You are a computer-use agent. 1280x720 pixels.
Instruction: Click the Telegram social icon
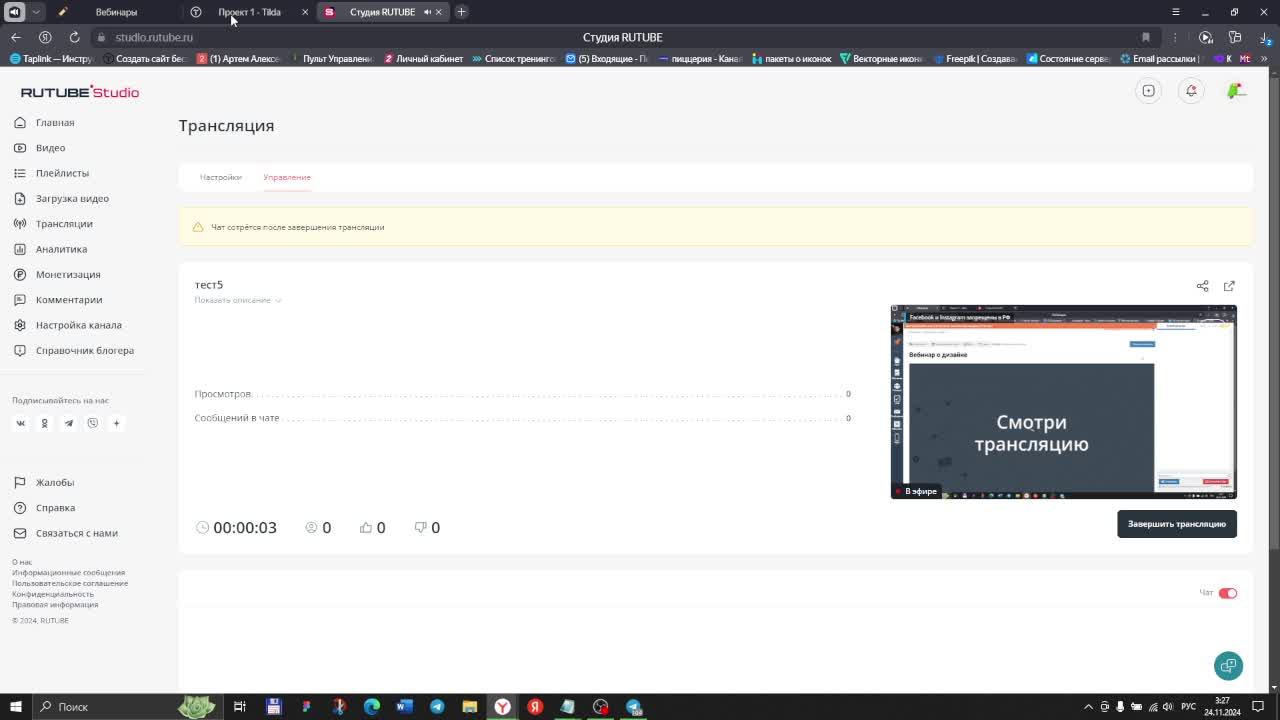(68, 423)
